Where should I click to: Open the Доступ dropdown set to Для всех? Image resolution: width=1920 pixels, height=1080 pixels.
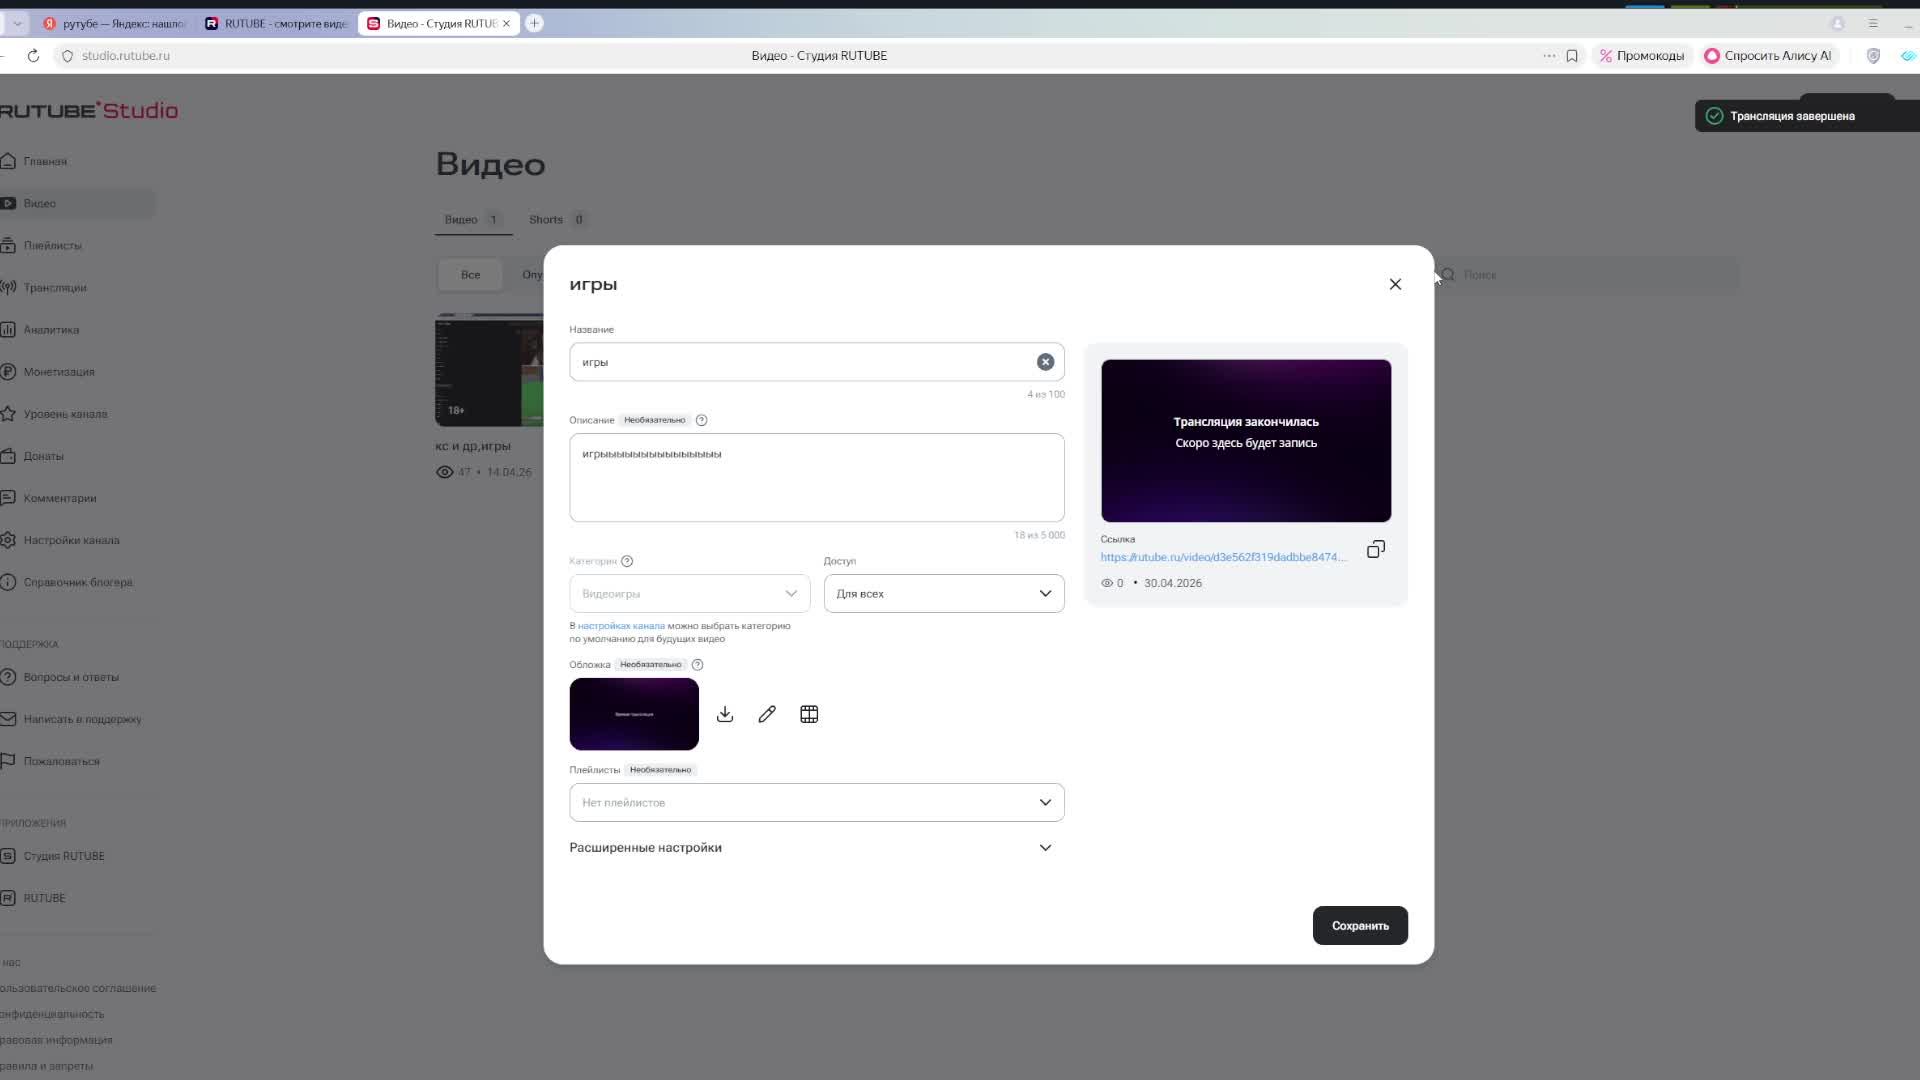(943, 594)
